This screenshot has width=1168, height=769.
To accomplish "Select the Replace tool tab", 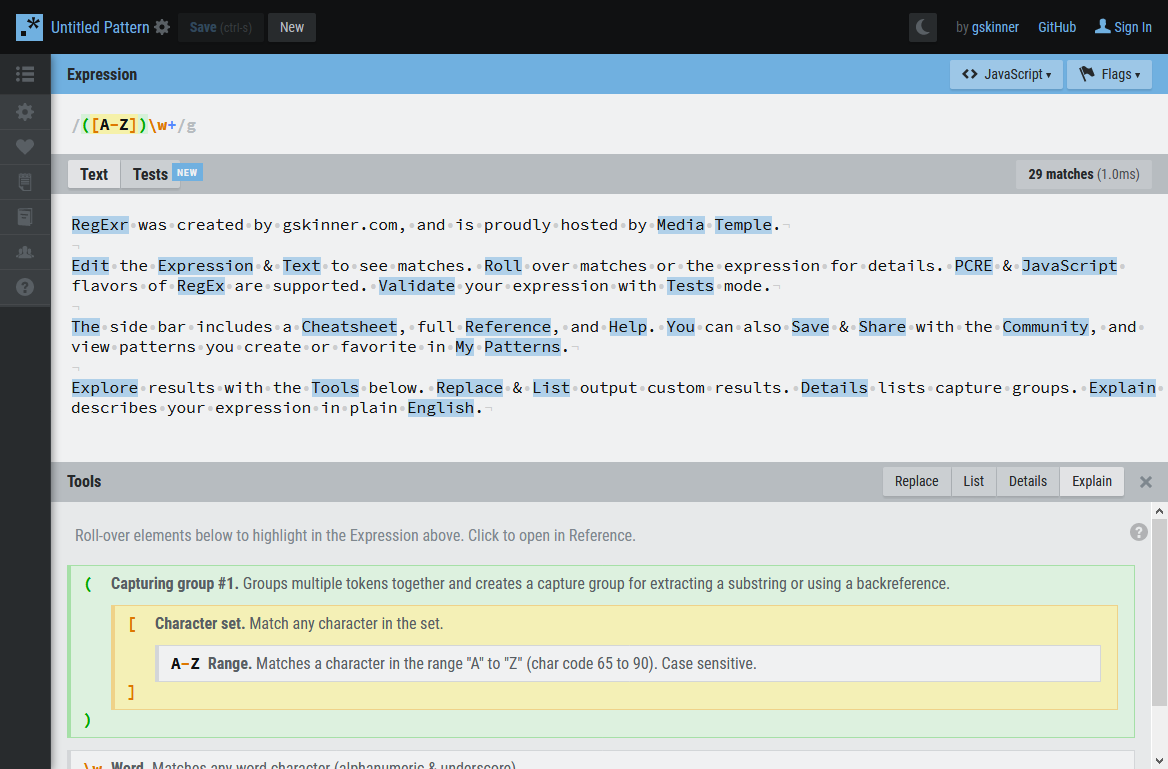I will click(916, 481).
